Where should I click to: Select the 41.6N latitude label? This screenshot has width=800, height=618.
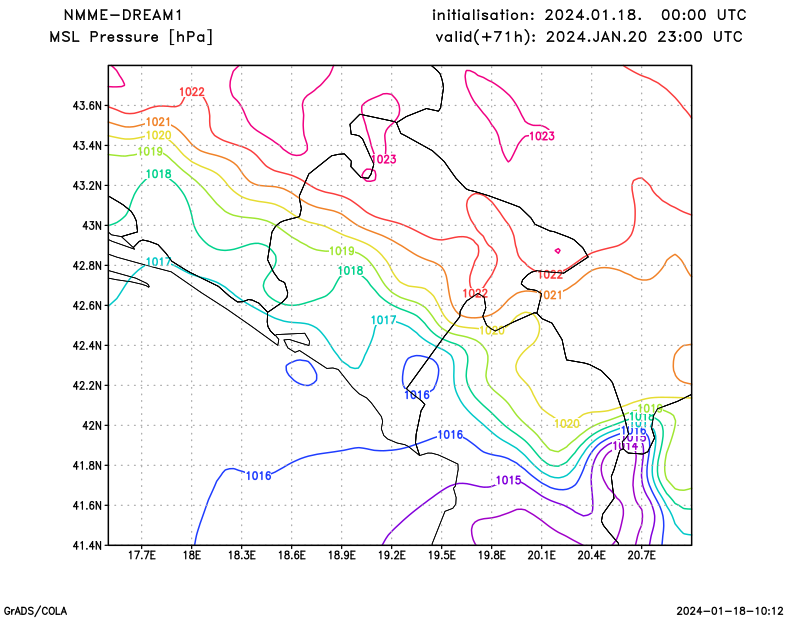tap(87, 505)
